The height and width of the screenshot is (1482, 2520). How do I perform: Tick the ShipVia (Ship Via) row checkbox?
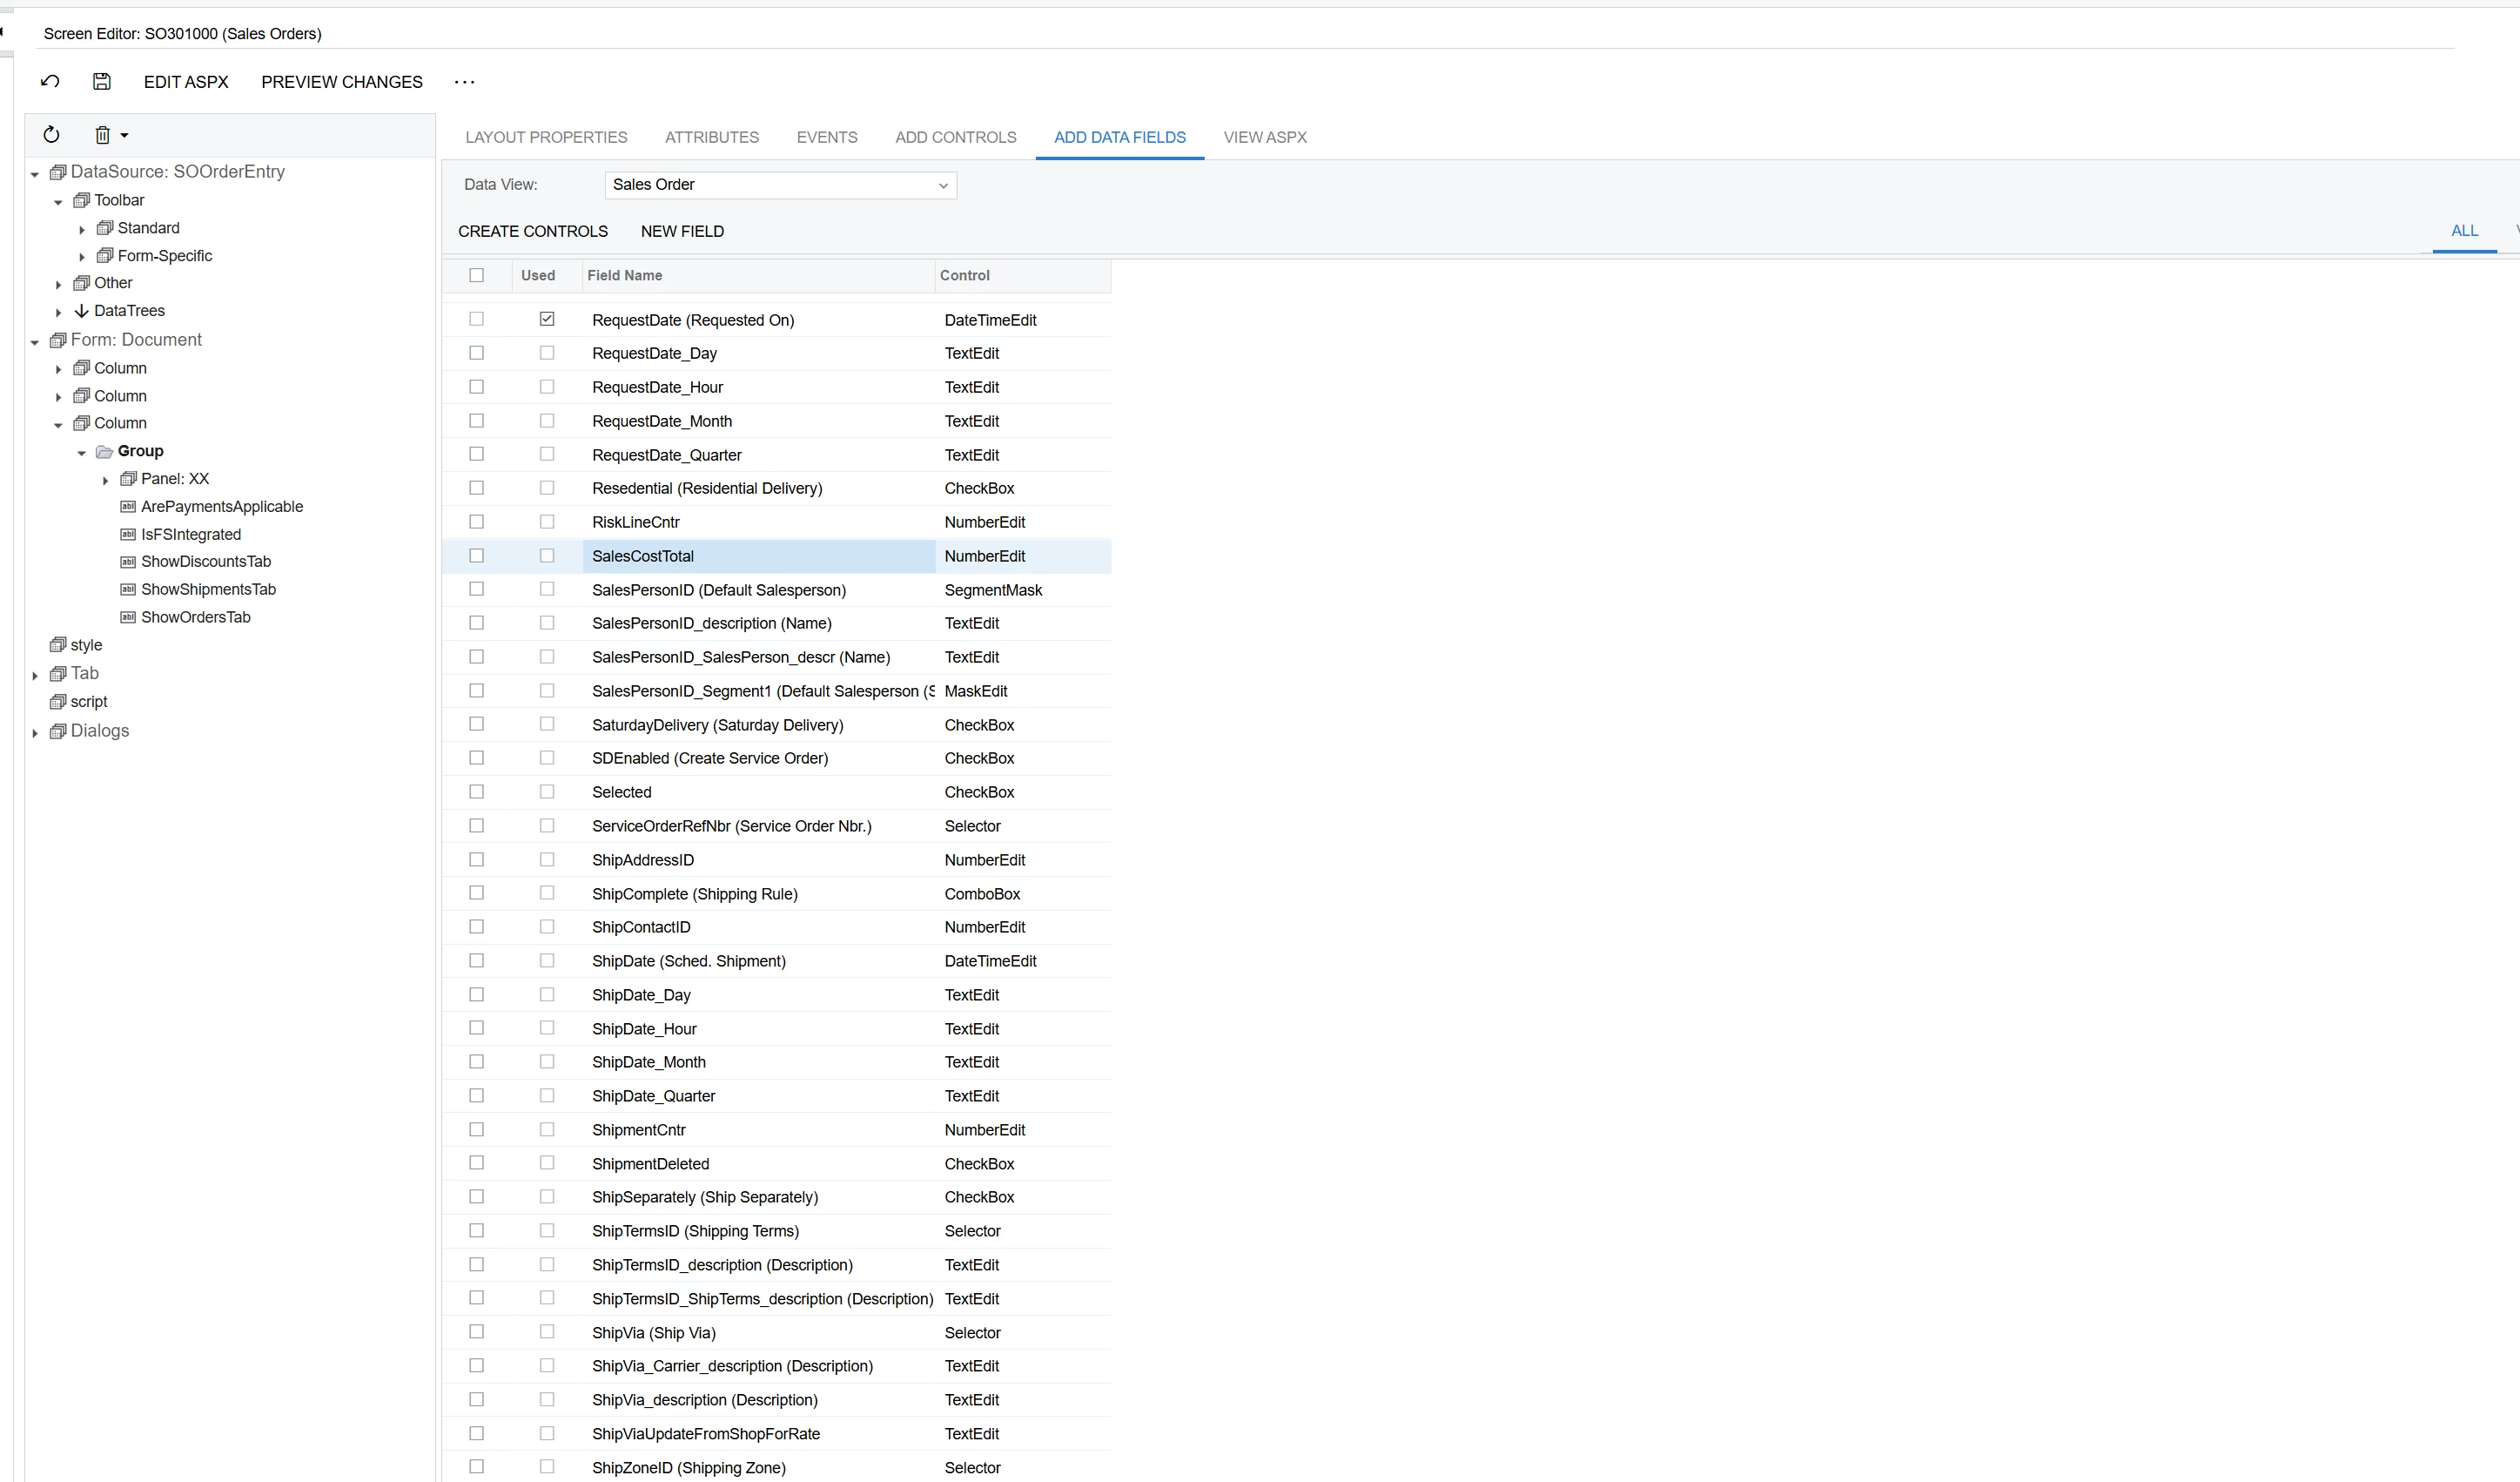tap(477, 1332)
